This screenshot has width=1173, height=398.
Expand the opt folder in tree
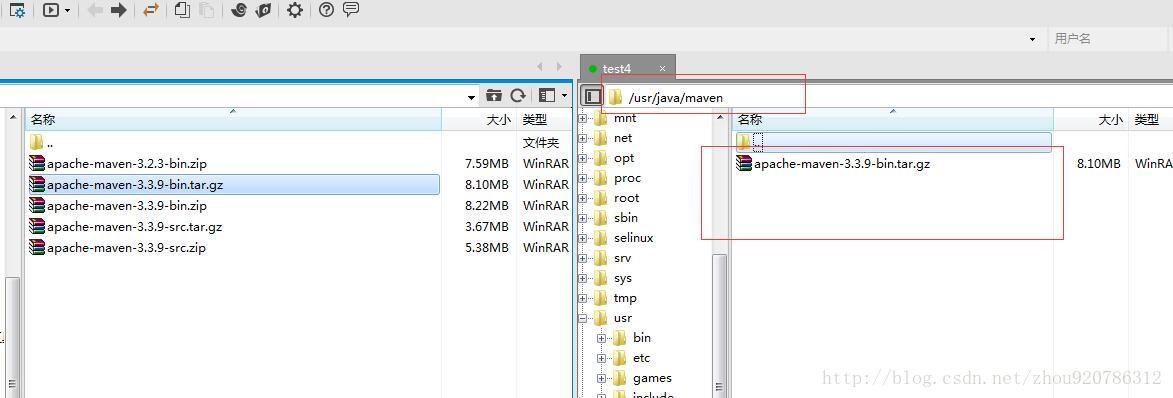pyautogui.click(x=583, y=159)
